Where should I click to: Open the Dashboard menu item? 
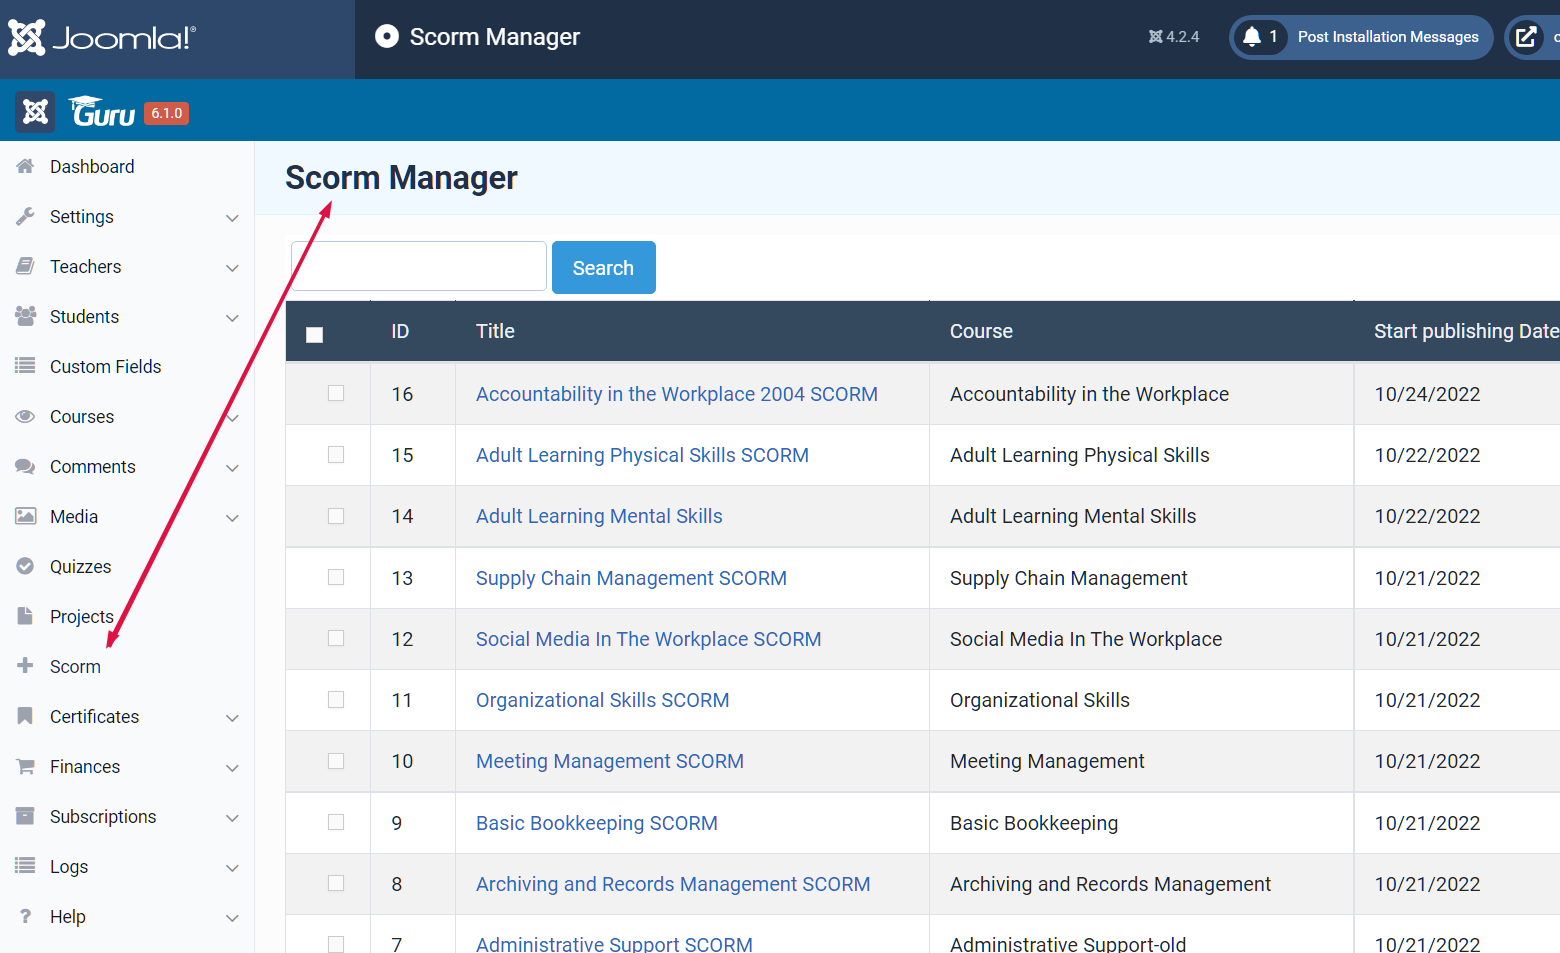92,166
